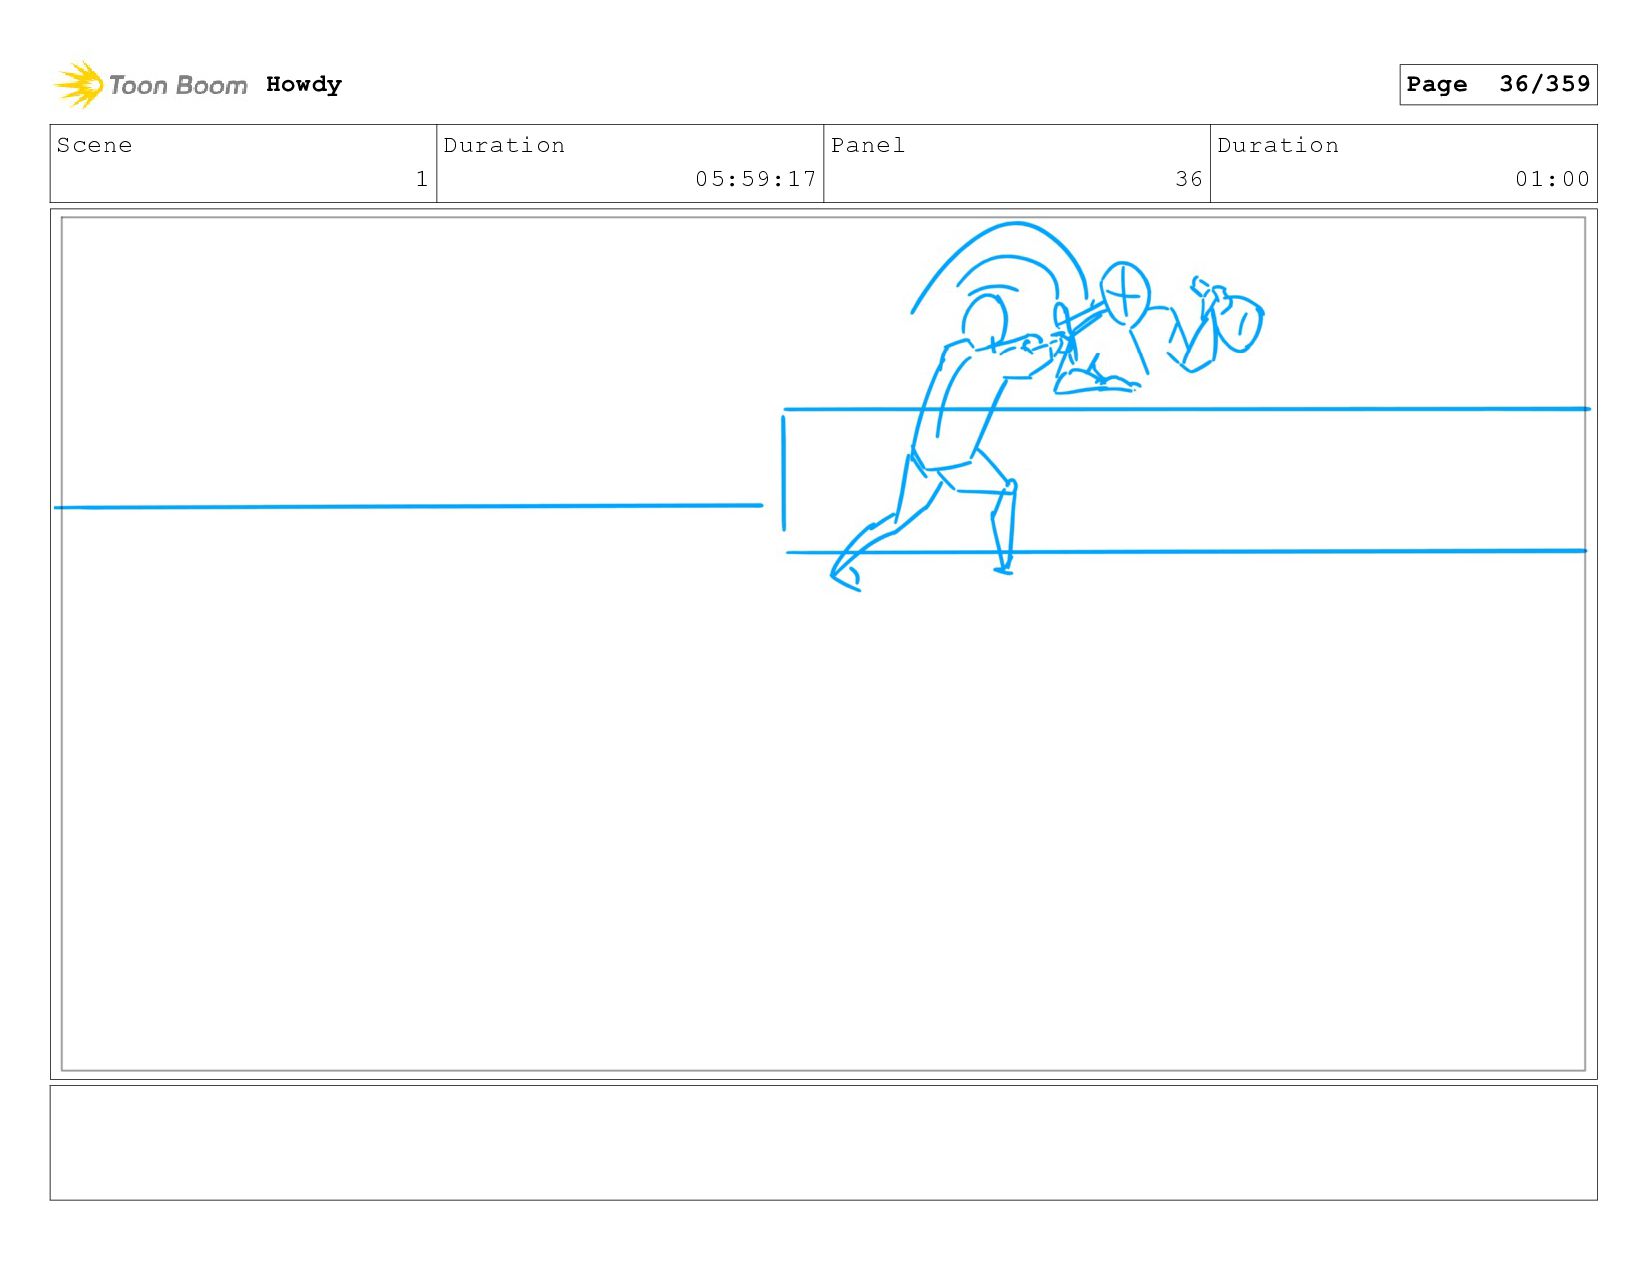Click the panel number "36"
This screenshot has width=1650, height=1275.
(1189, 179)
